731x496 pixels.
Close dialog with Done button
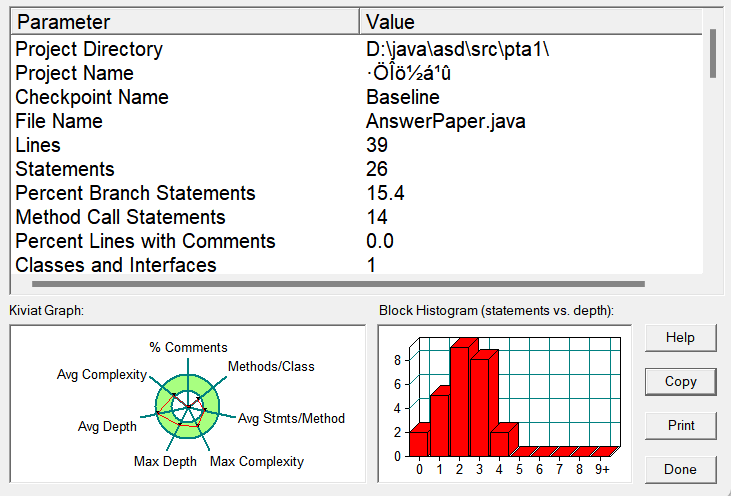click(x=680, y=469)
